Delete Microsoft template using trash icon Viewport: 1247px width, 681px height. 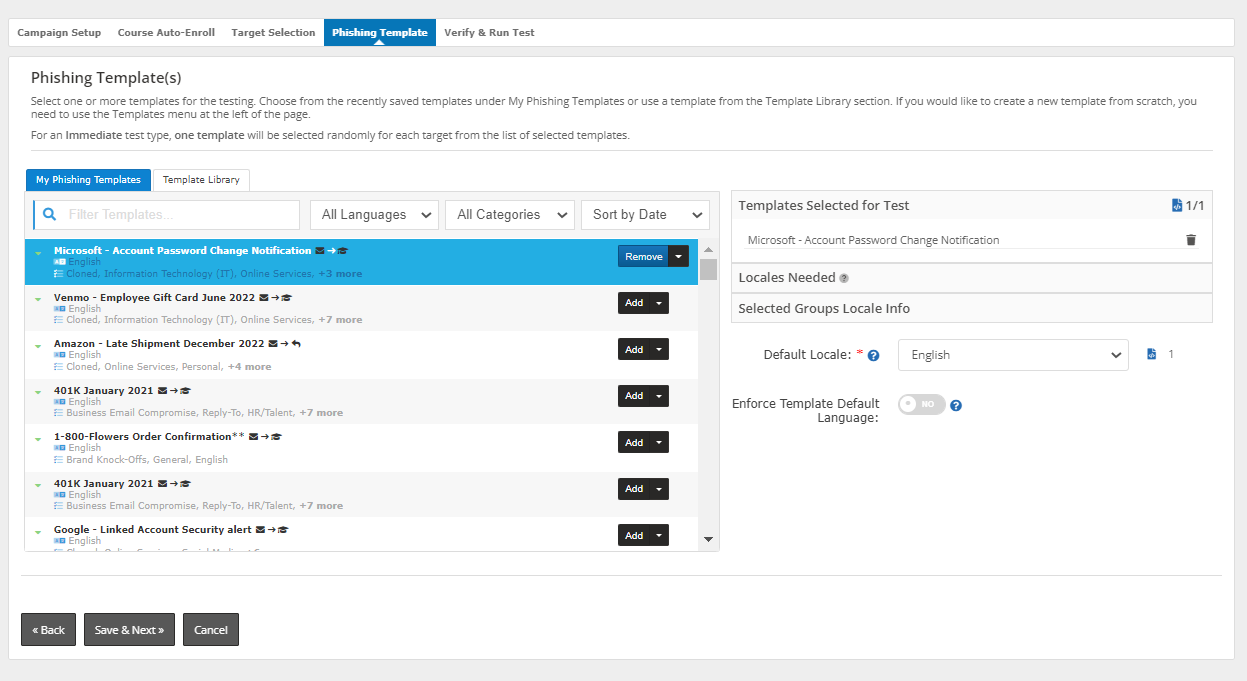1190,240
